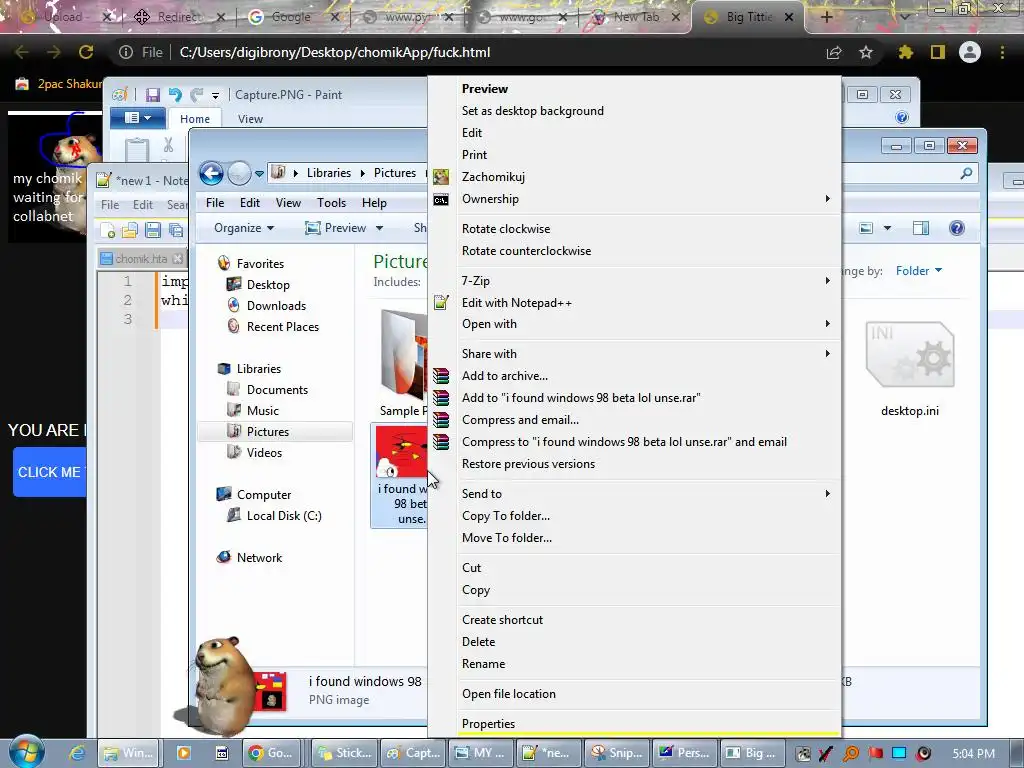The height and width of the screenshot is (768, 1024).
Task: Click Notepad++ save toolbar icon
Action: point(153,229)
